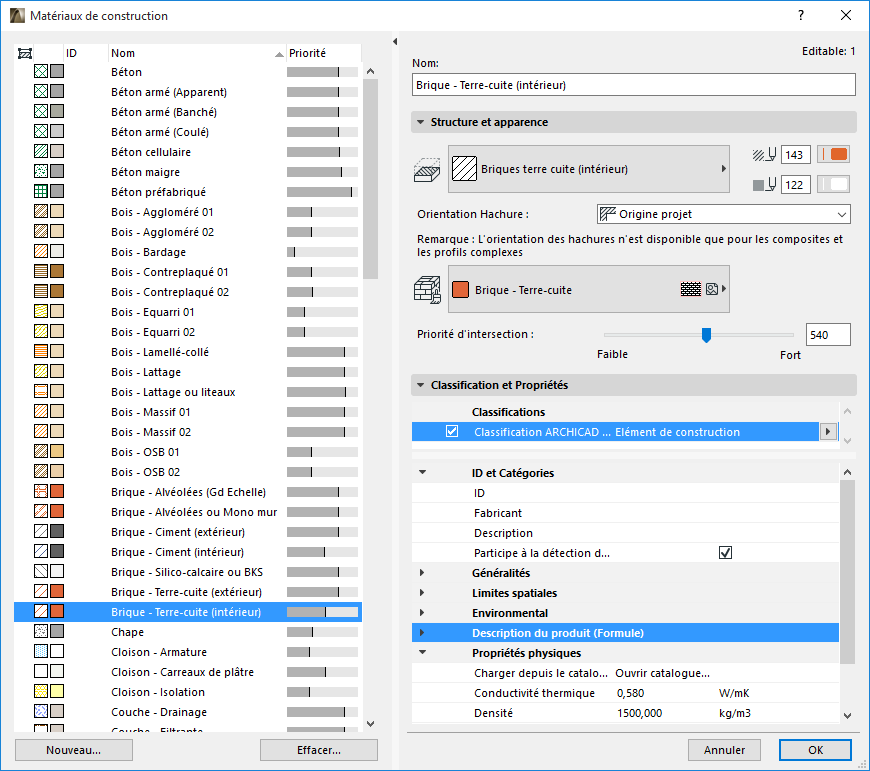Collapse the Structure et apparence section

pos(421,122)
